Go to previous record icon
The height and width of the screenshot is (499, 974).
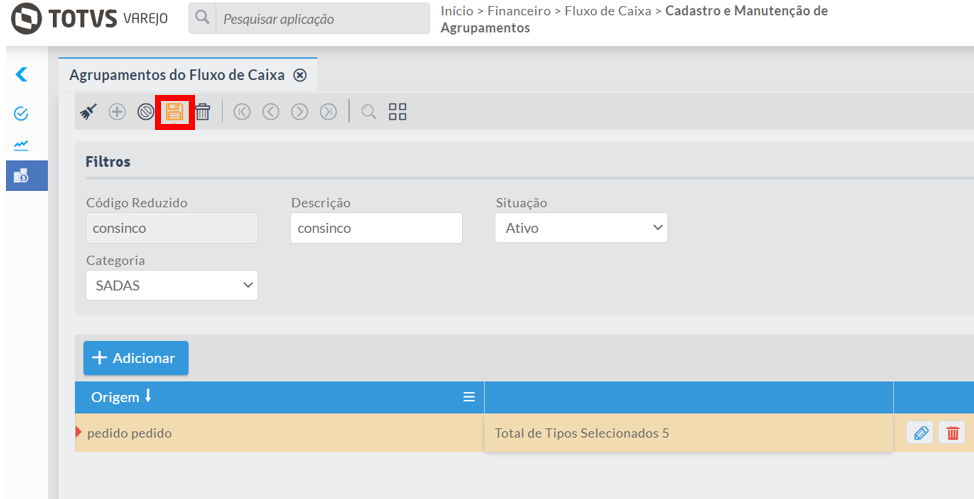(x=270, y=112)
